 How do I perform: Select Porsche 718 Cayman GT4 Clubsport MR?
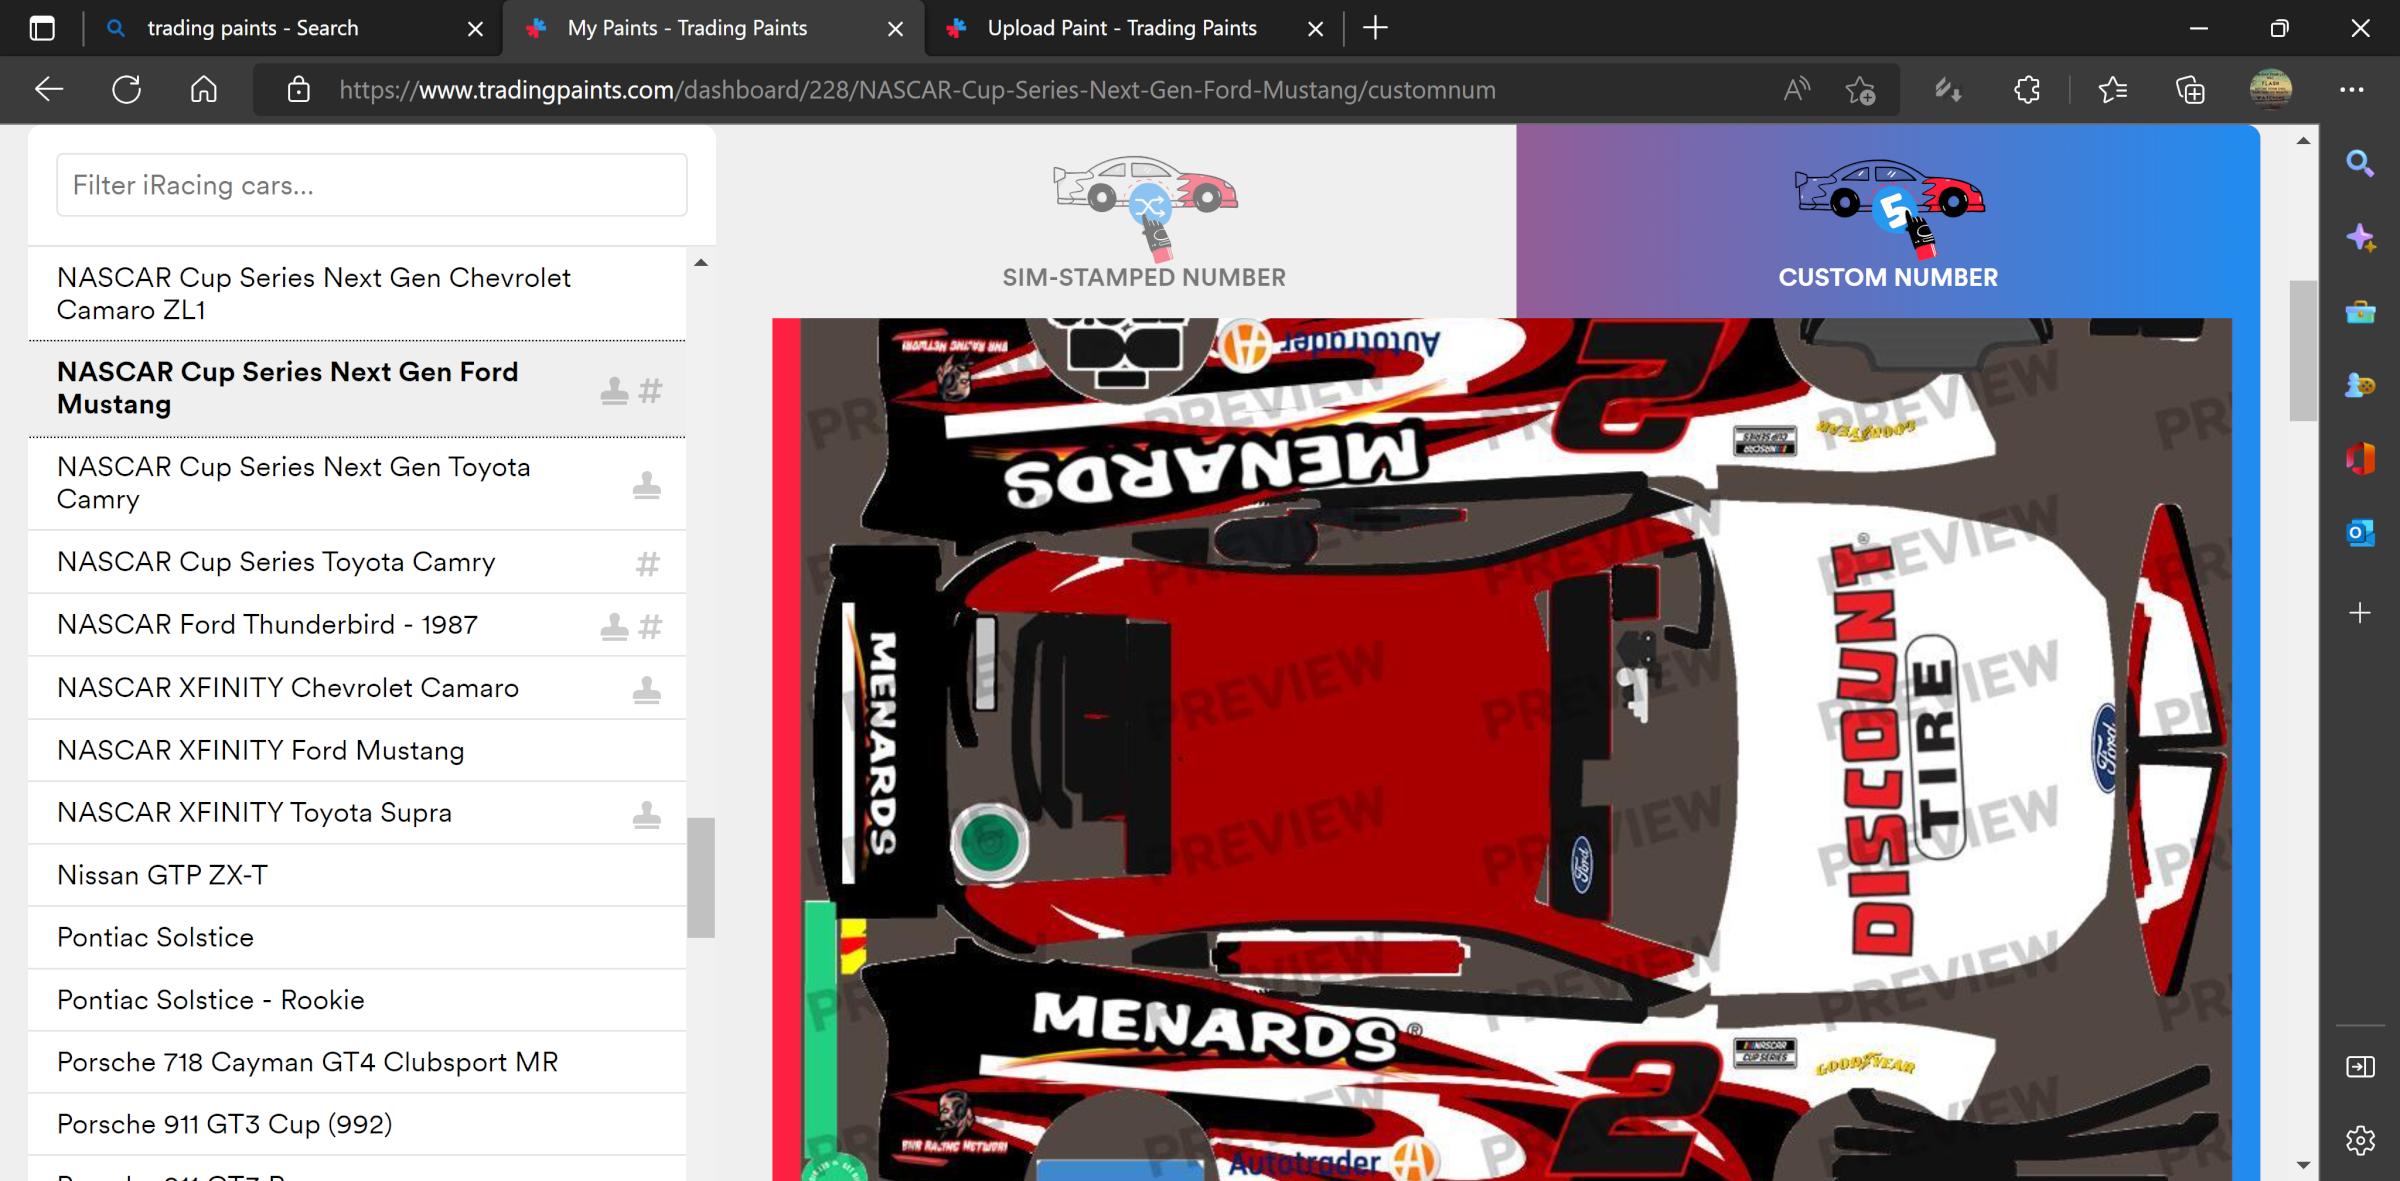tap(357, 1062)
